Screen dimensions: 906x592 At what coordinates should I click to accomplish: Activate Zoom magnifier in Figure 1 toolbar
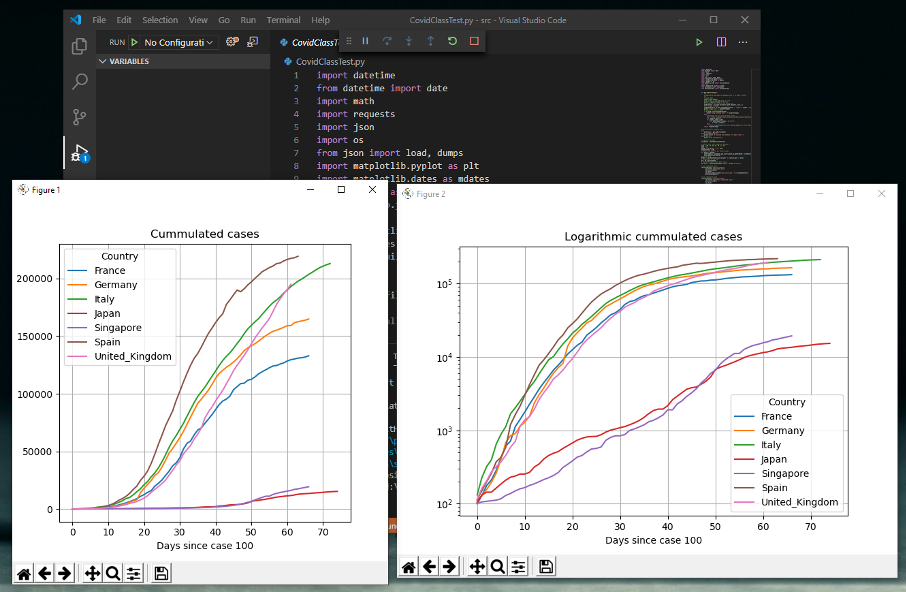[113, 573]
